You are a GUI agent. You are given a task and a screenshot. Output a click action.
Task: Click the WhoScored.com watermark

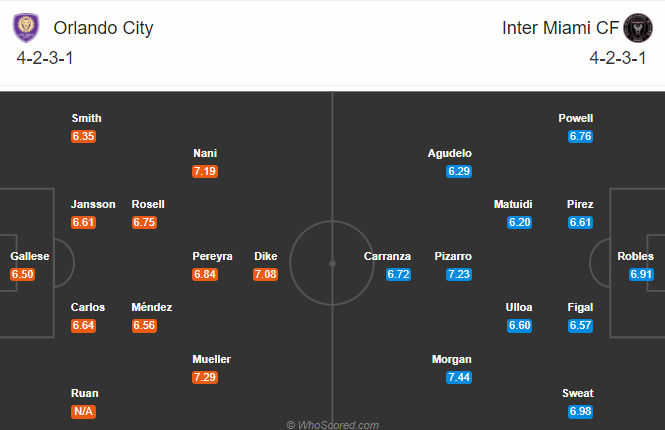(332, 424)
